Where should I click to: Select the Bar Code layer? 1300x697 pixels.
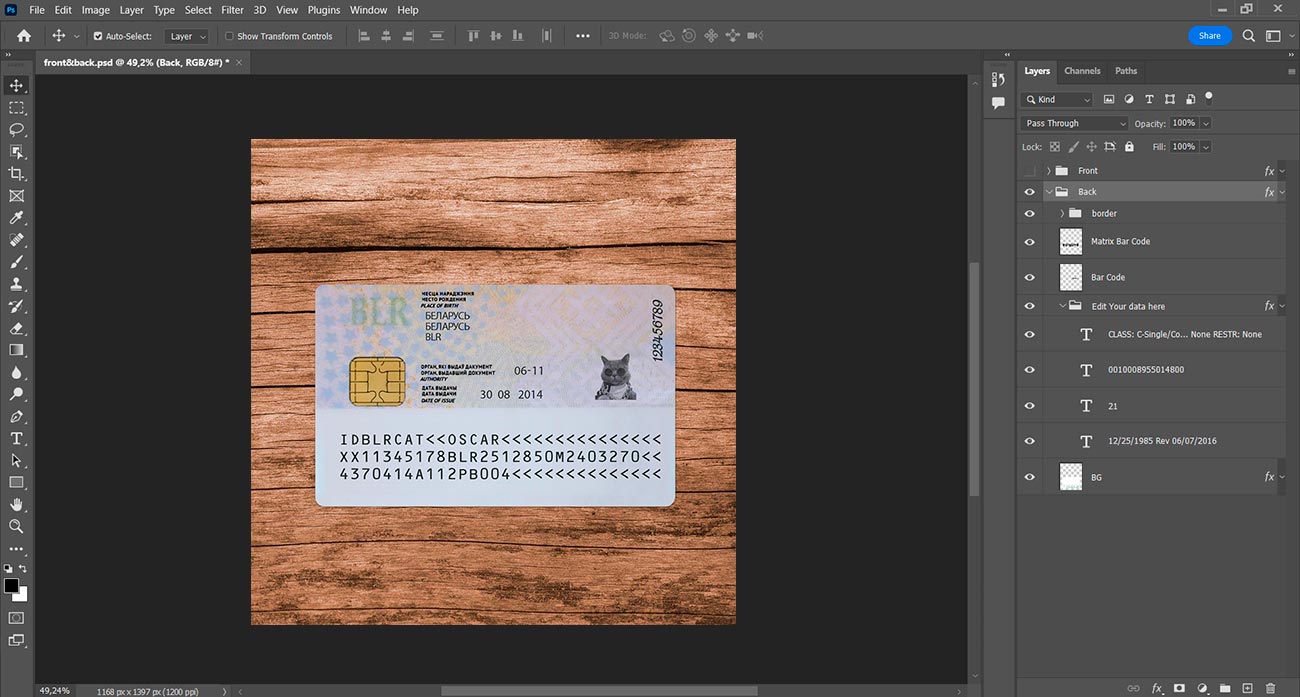[1108, 277]
